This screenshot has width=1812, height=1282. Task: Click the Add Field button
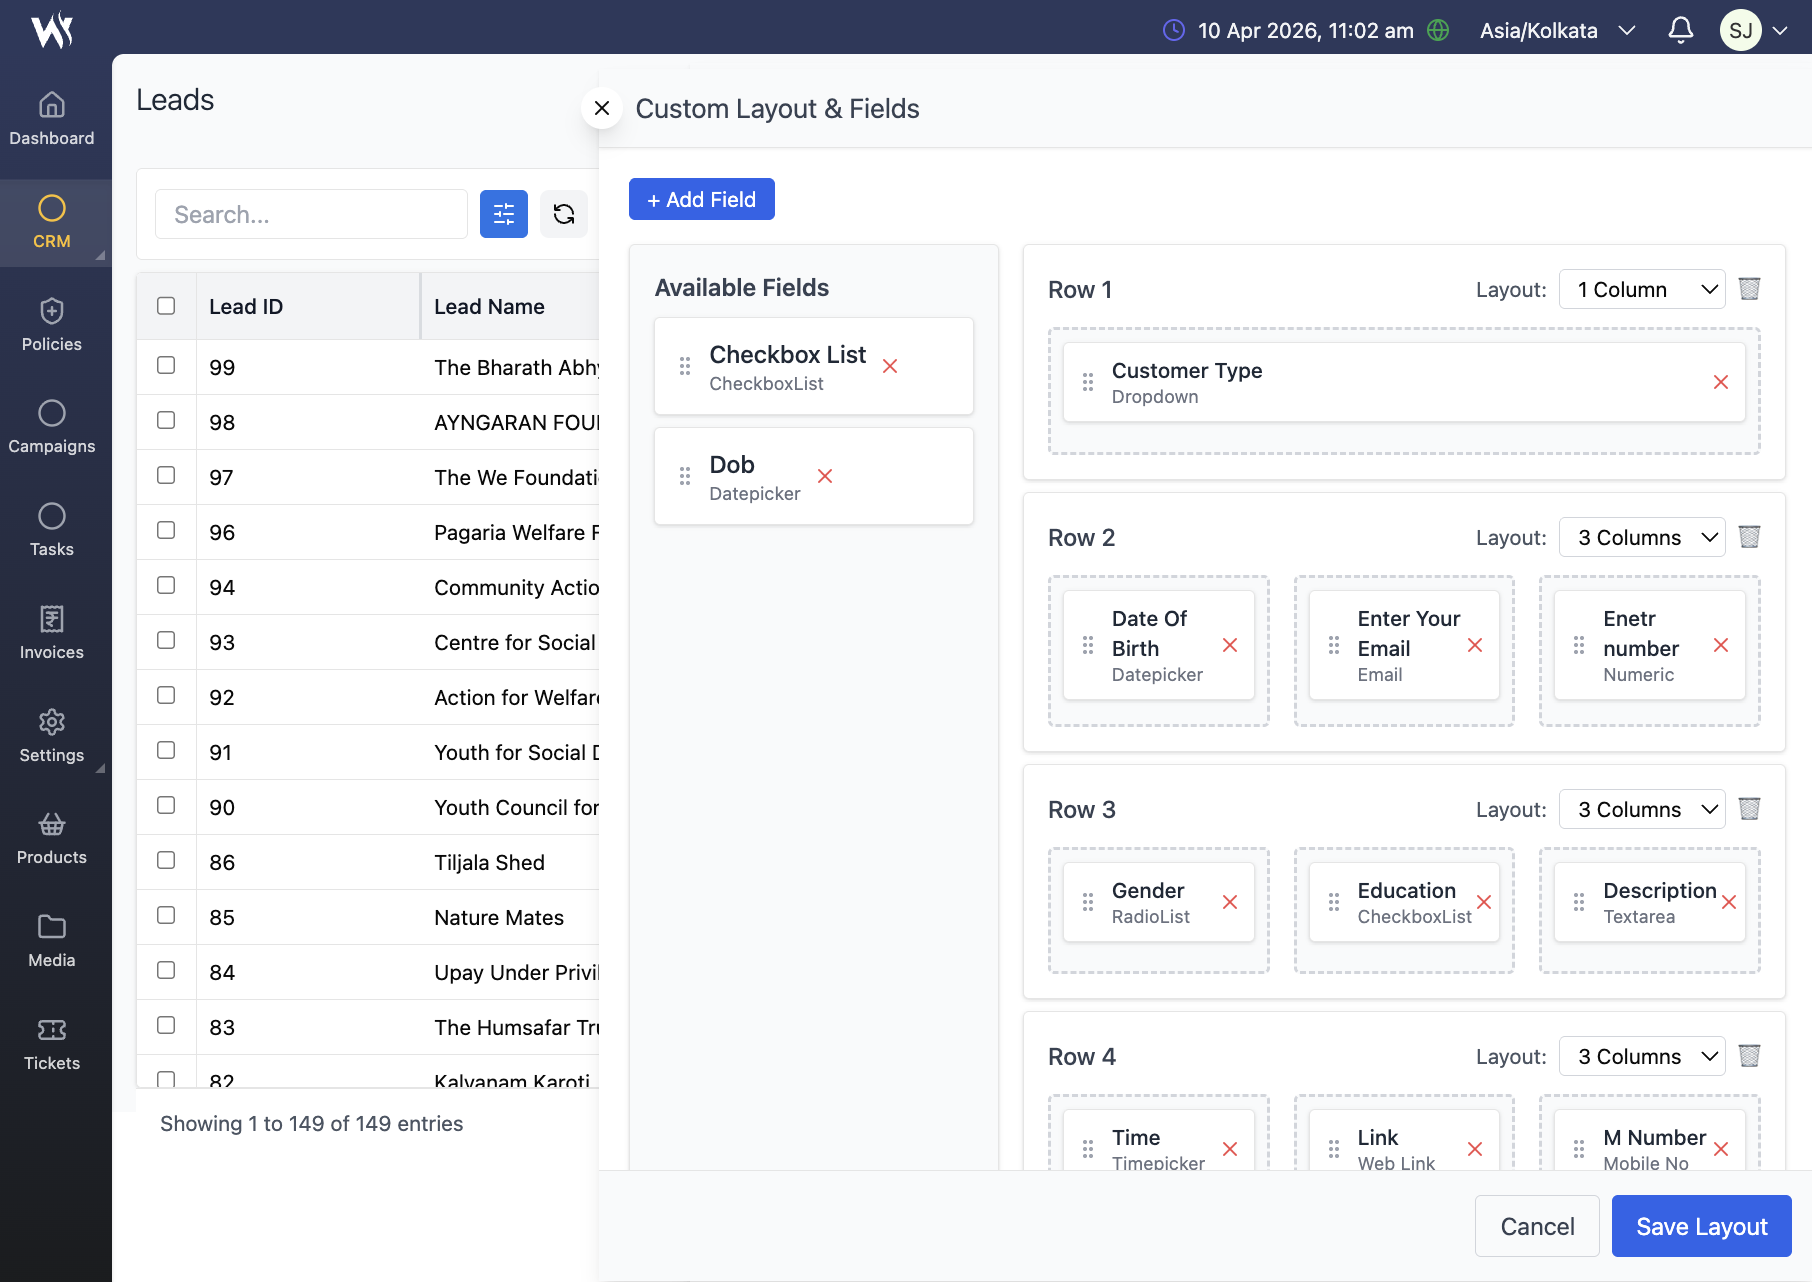coord(701,200)
